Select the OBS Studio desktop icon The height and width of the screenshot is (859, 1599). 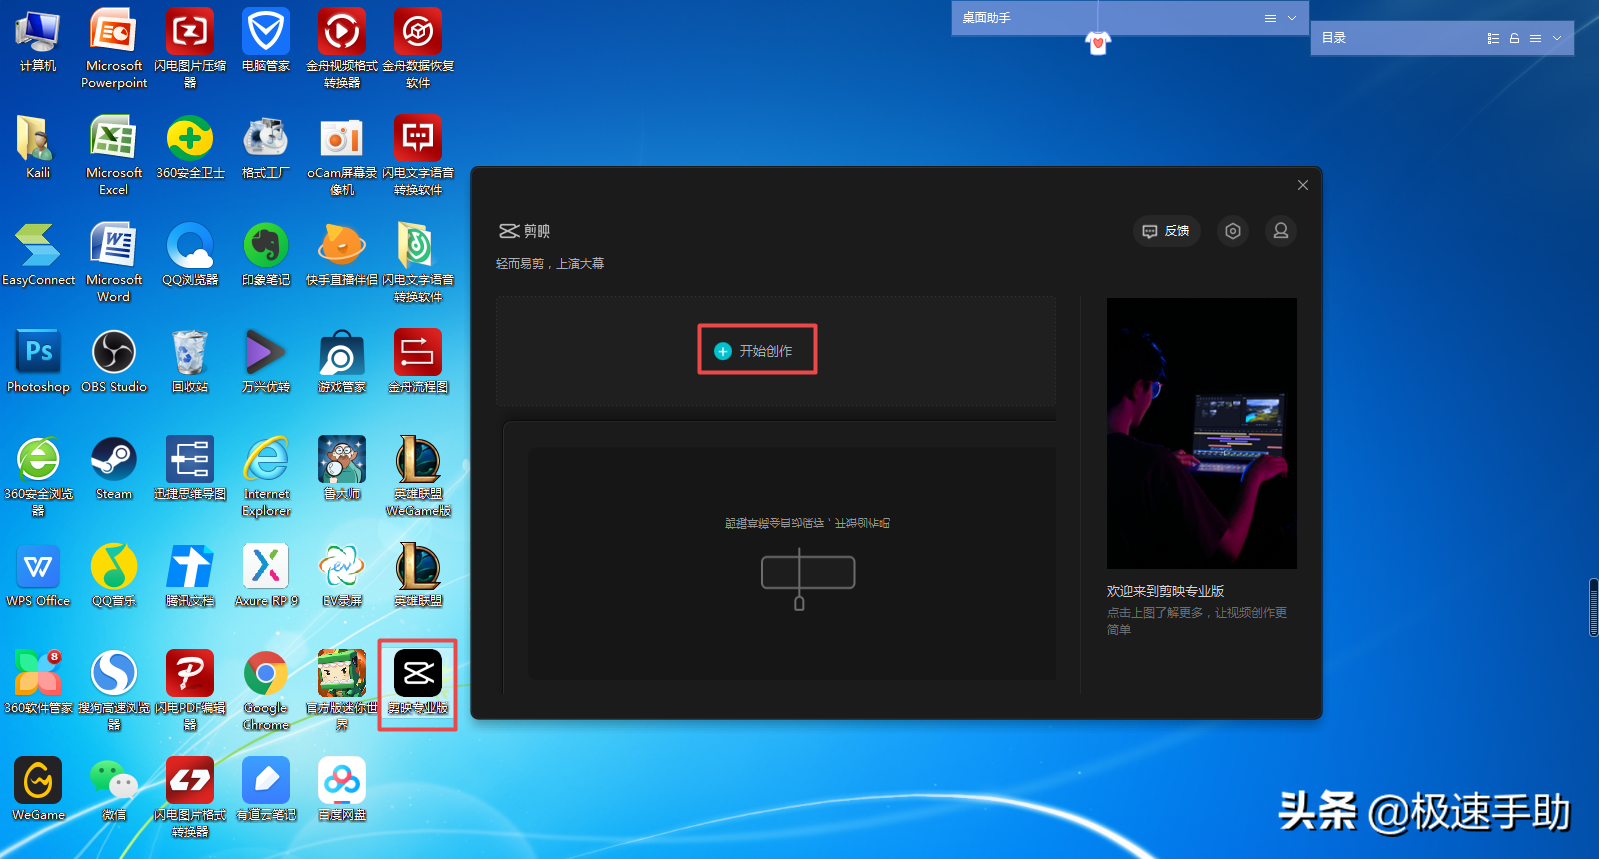pos(114,361)
